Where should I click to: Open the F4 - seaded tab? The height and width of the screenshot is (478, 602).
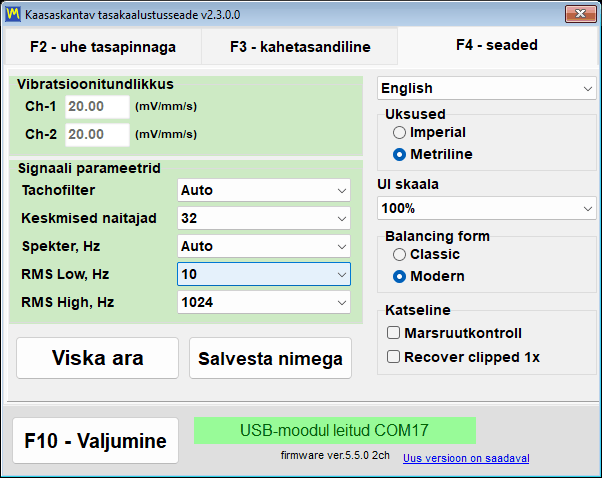497,45
